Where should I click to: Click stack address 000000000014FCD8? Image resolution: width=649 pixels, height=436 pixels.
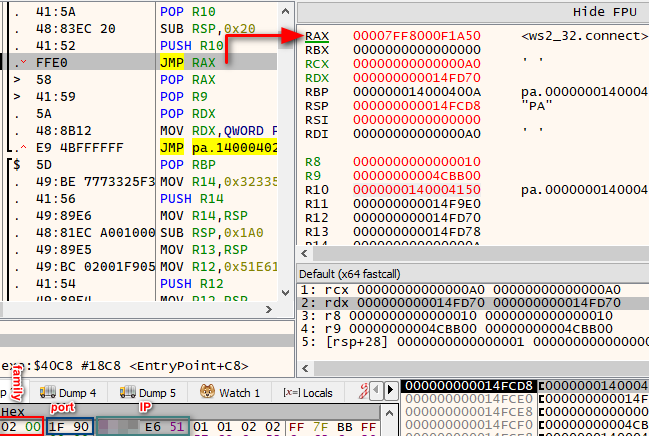point(469,386)
